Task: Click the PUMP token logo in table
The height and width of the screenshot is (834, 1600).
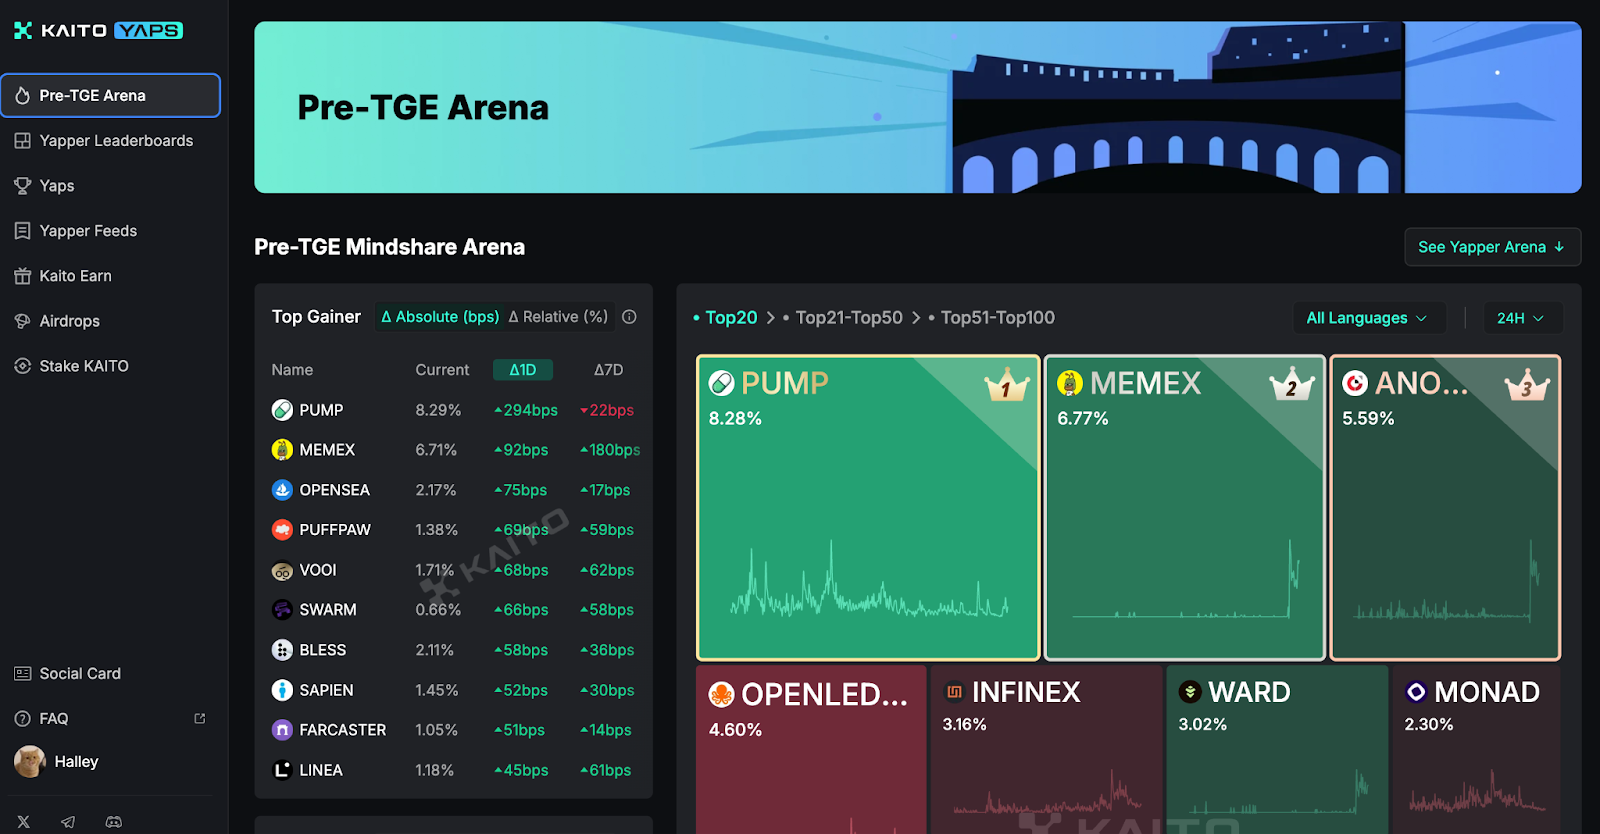Action: [x=282, y=410]
